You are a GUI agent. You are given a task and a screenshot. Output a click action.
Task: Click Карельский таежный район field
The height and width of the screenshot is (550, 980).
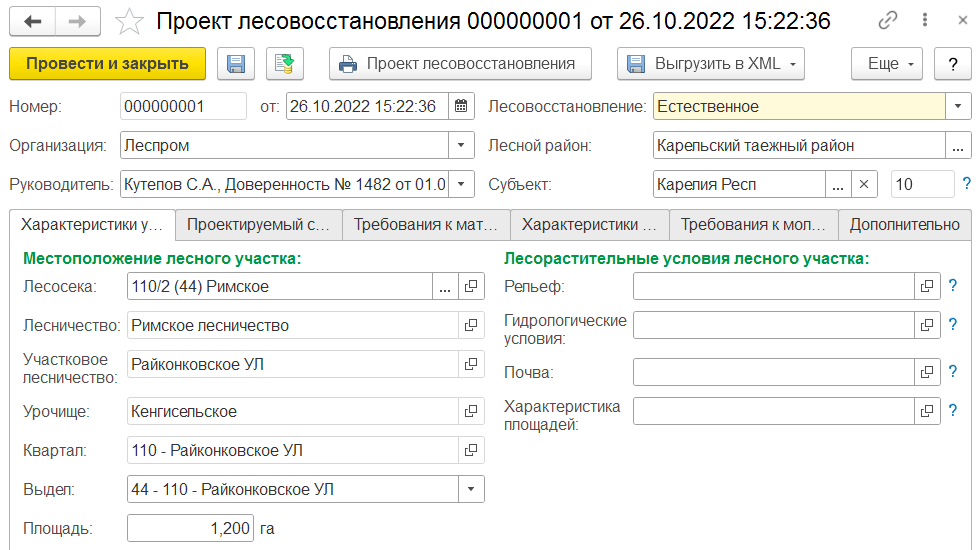[799, 146]
